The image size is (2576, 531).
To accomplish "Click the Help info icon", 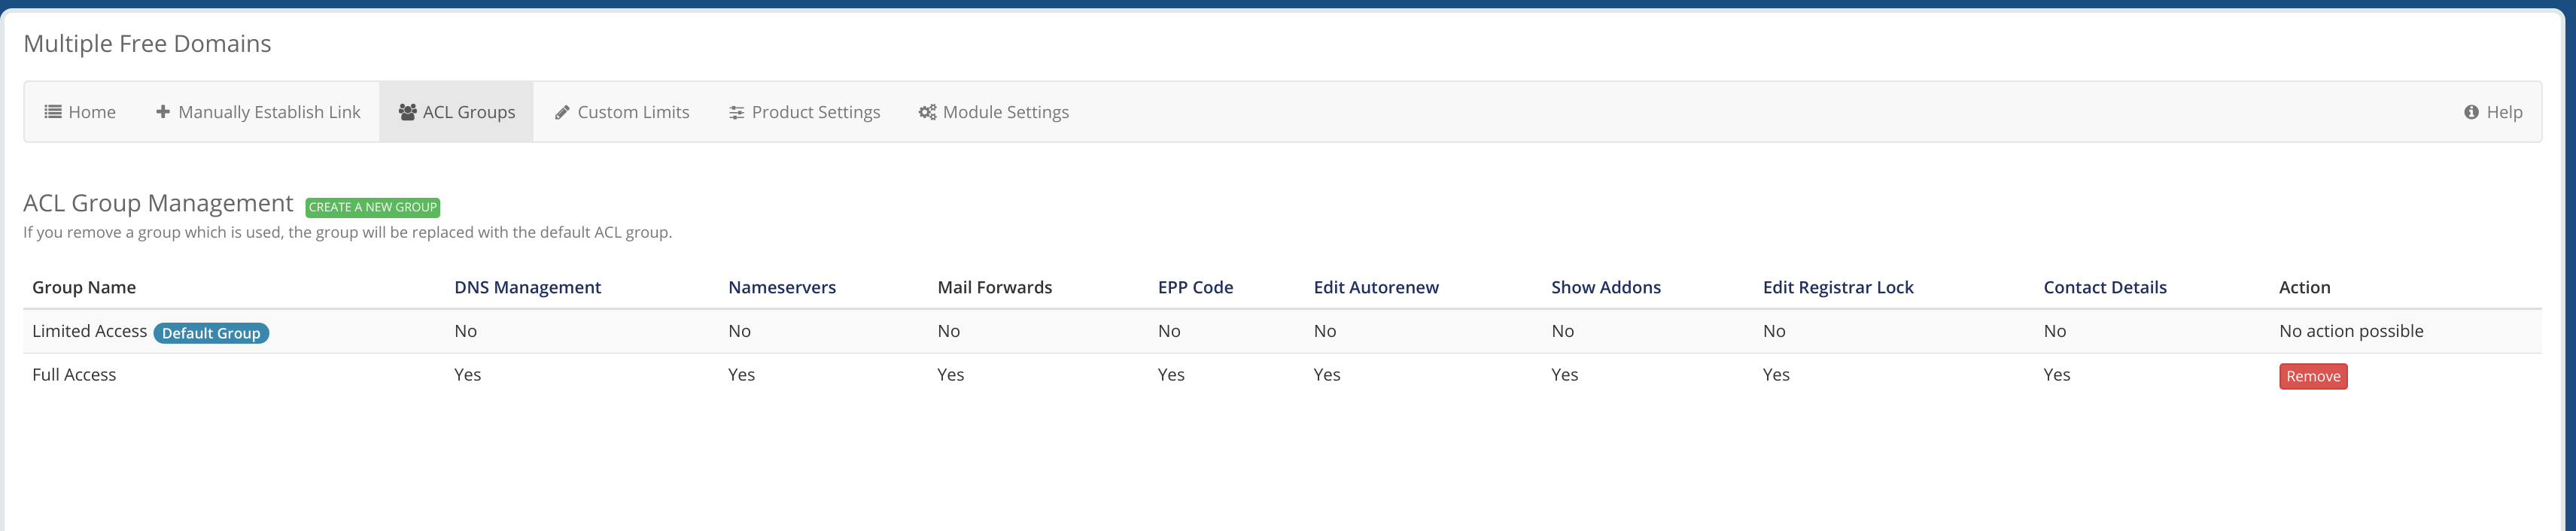I will click(2471, 112).
